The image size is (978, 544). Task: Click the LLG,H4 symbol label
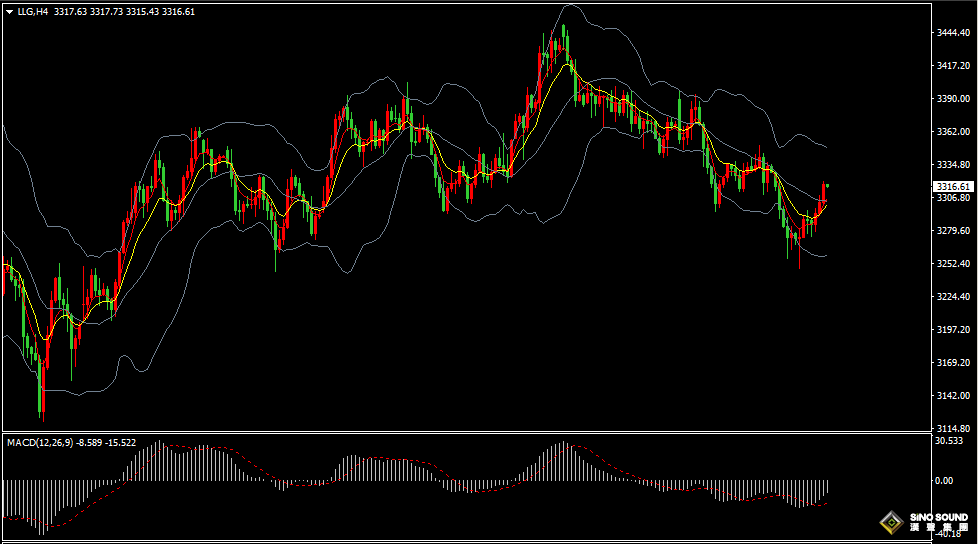(33, 11)
